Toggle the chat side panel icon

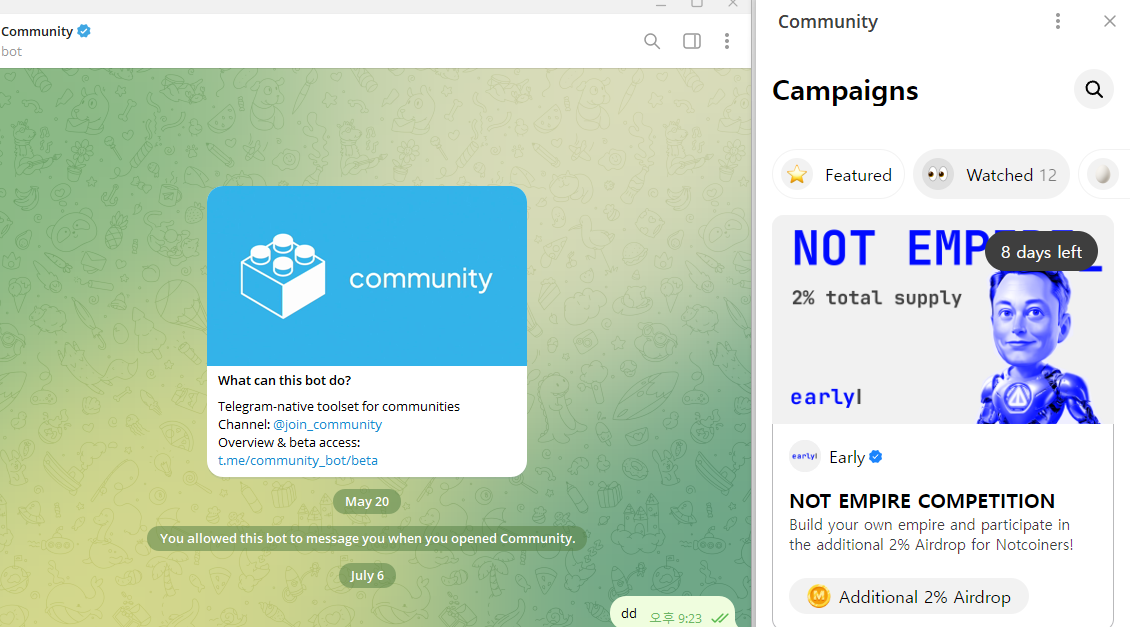pos(692,41)
